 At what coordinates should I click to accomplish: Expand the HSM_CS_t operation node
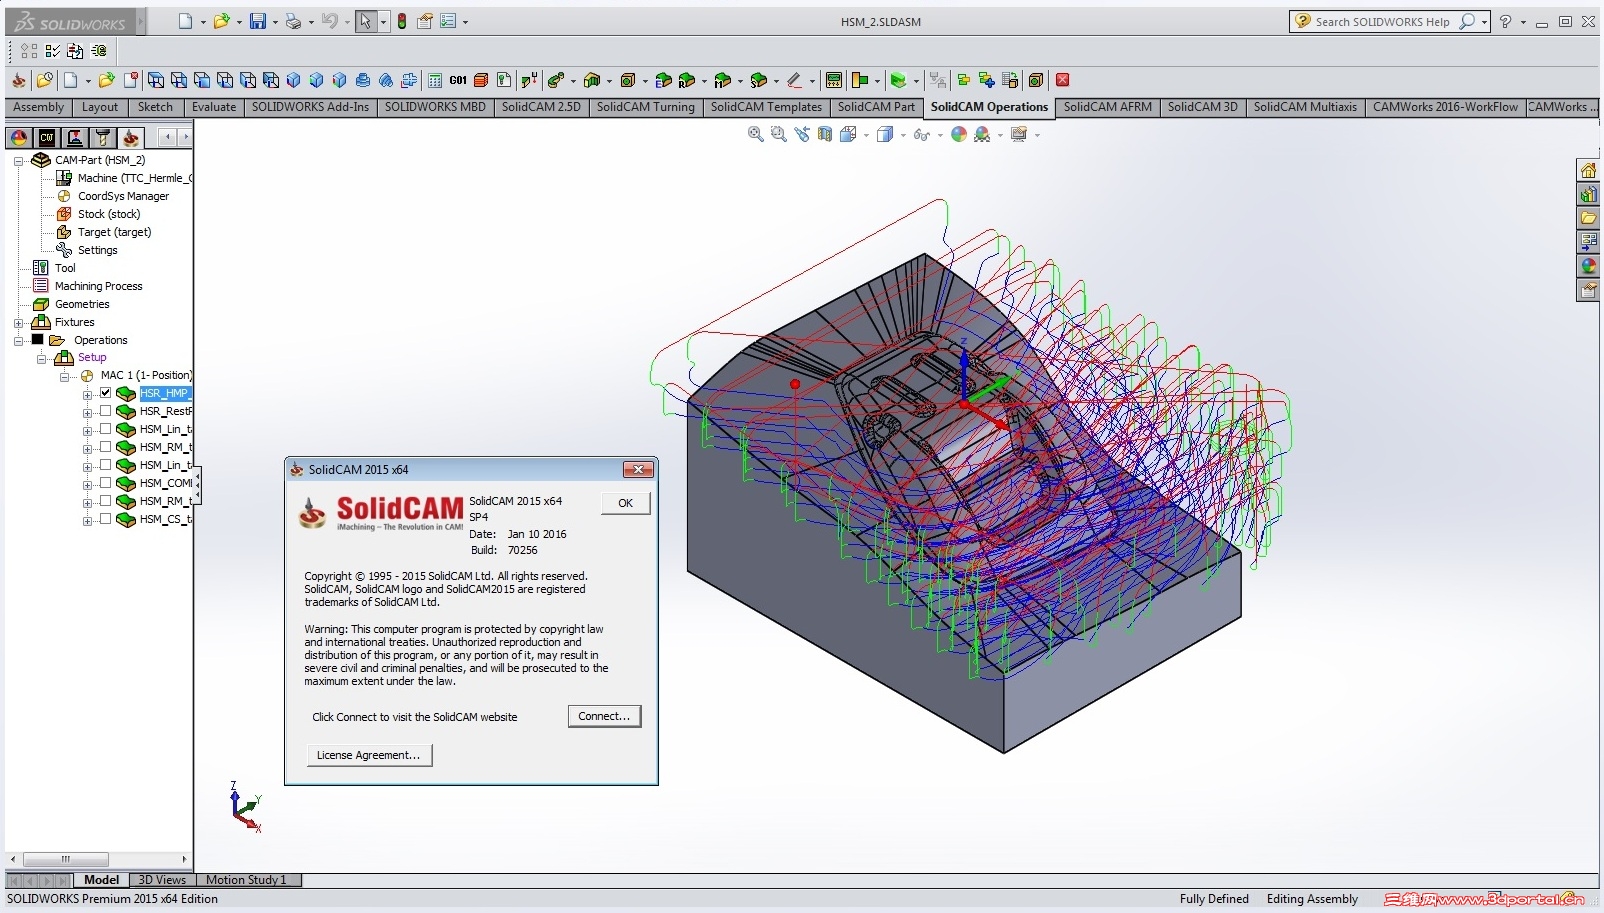coord(87,520)
